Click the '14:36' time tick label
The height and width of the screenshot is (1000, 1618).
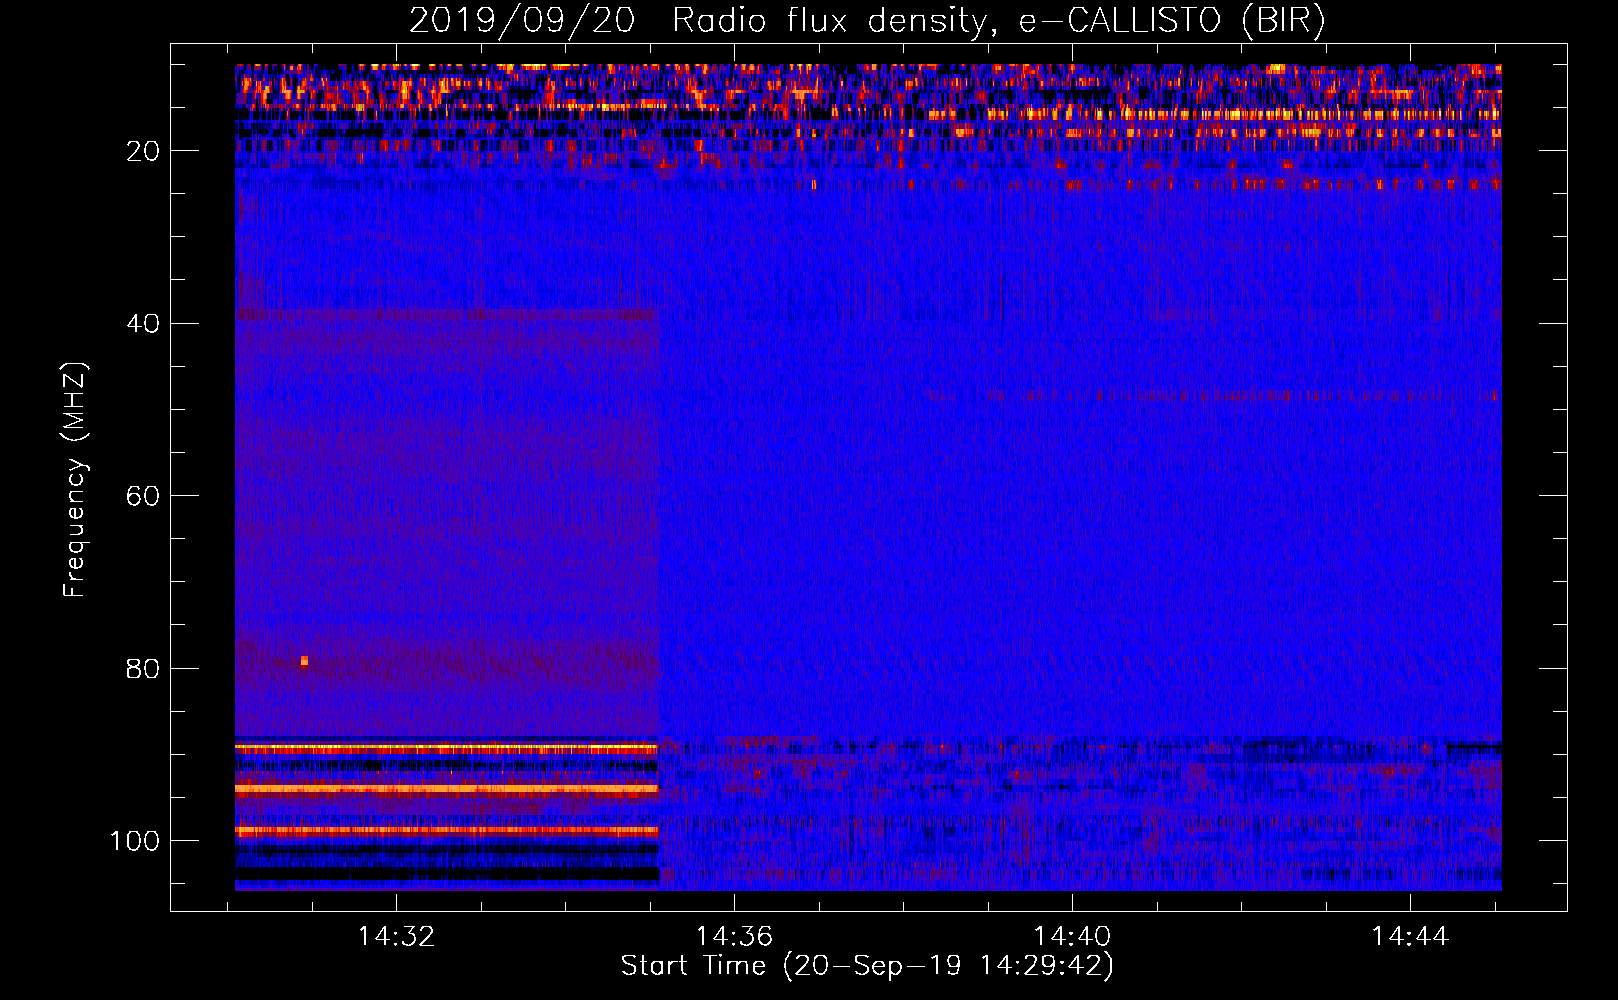735,937
